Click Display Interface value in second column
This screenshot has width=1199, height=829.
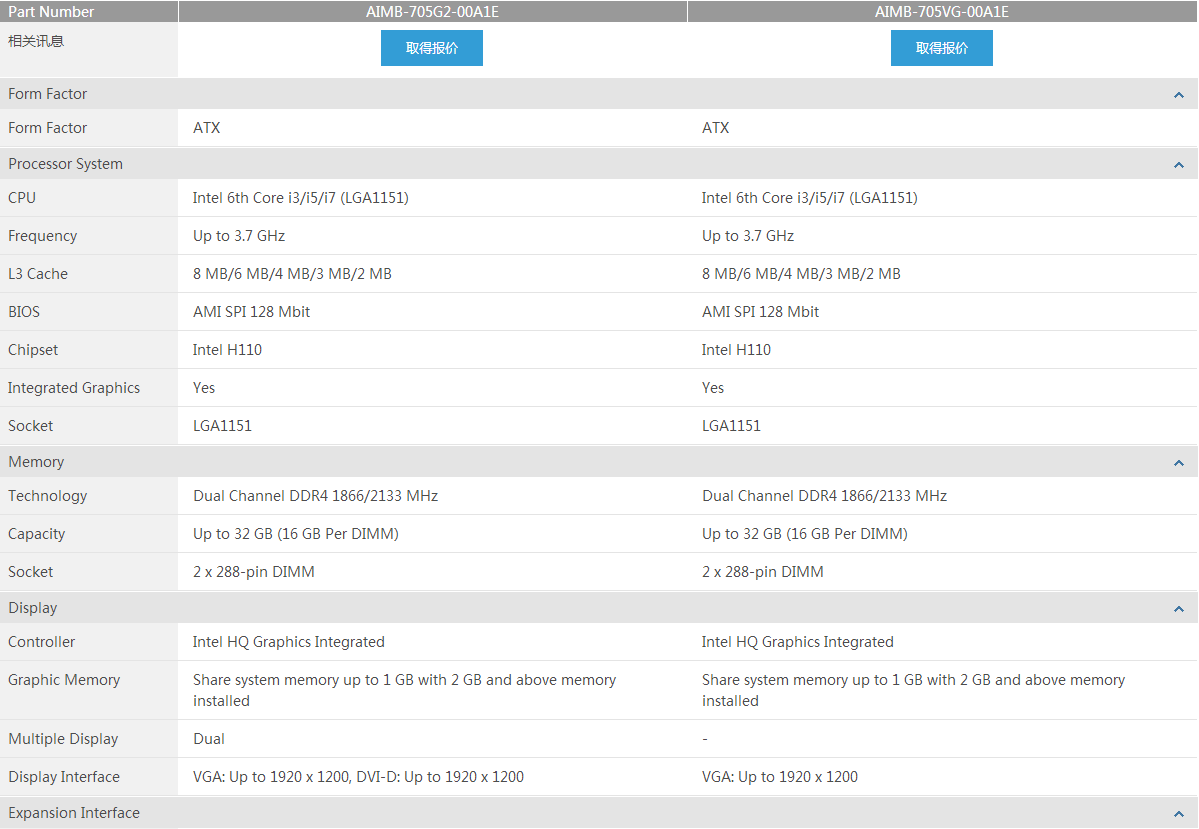click(x=780, y=777)
